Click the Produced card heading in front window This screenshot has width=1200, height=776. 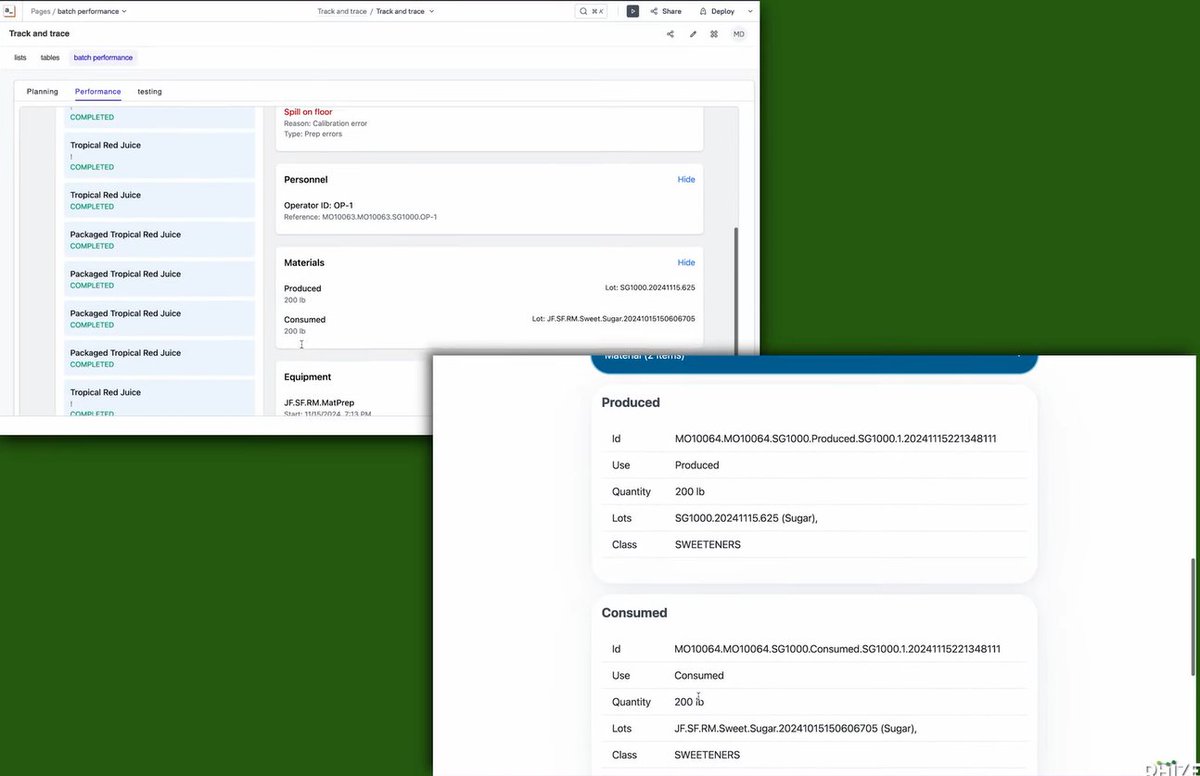coord(630,403)
